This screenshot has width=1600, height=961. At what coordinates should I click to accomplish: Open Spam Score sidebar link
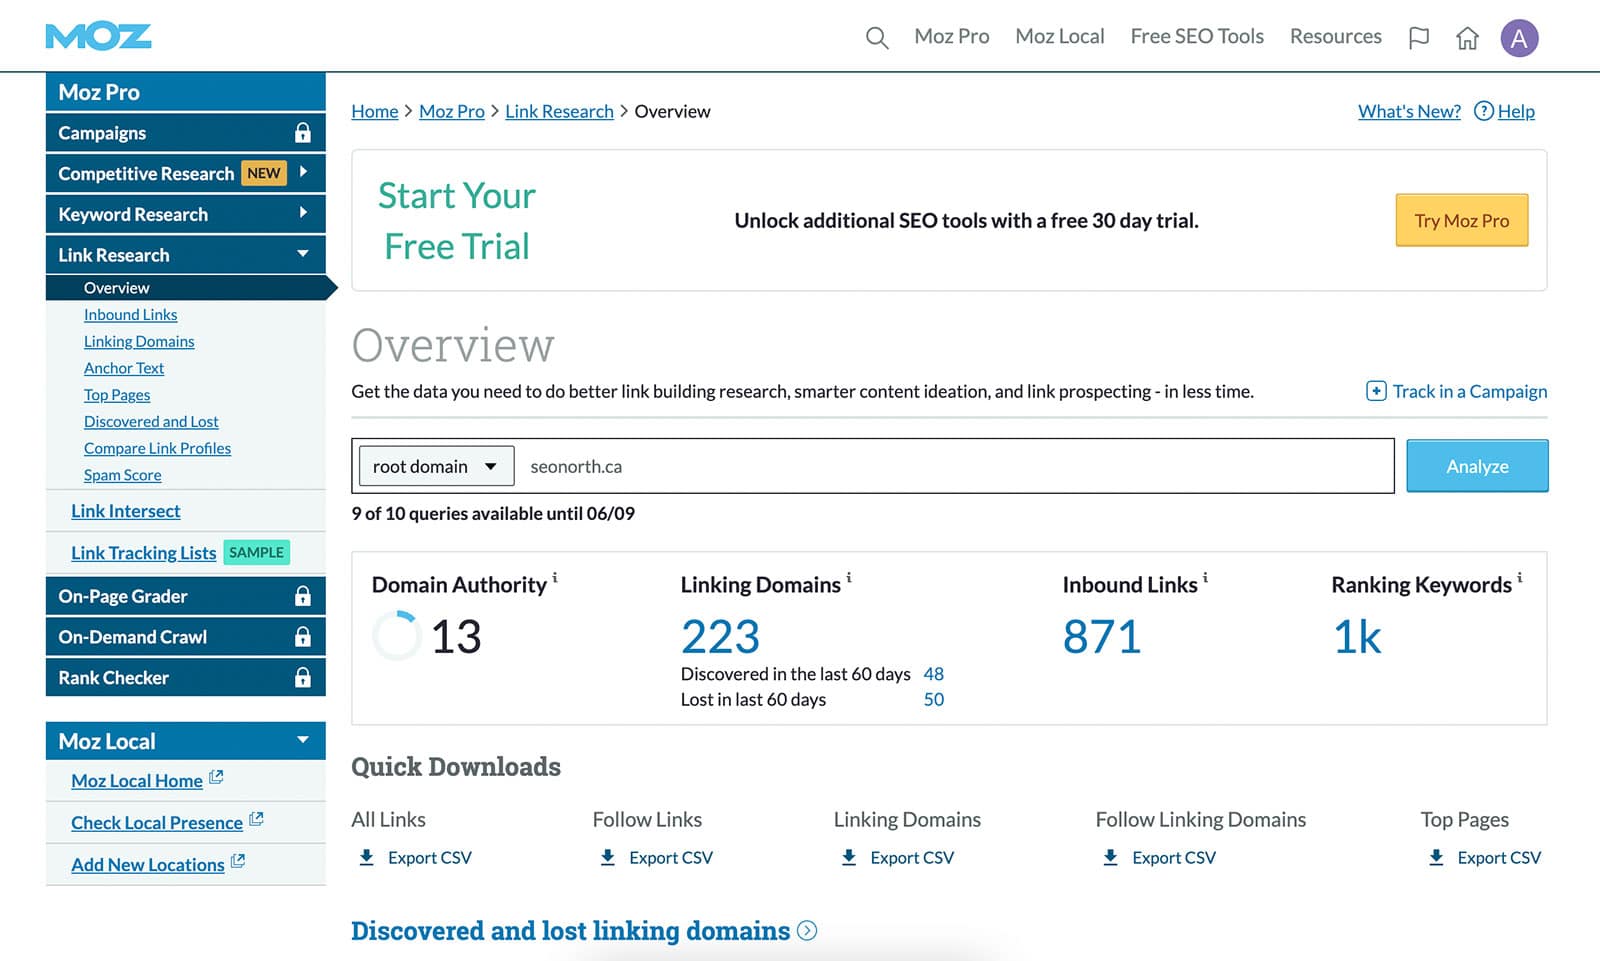(122, 476)
